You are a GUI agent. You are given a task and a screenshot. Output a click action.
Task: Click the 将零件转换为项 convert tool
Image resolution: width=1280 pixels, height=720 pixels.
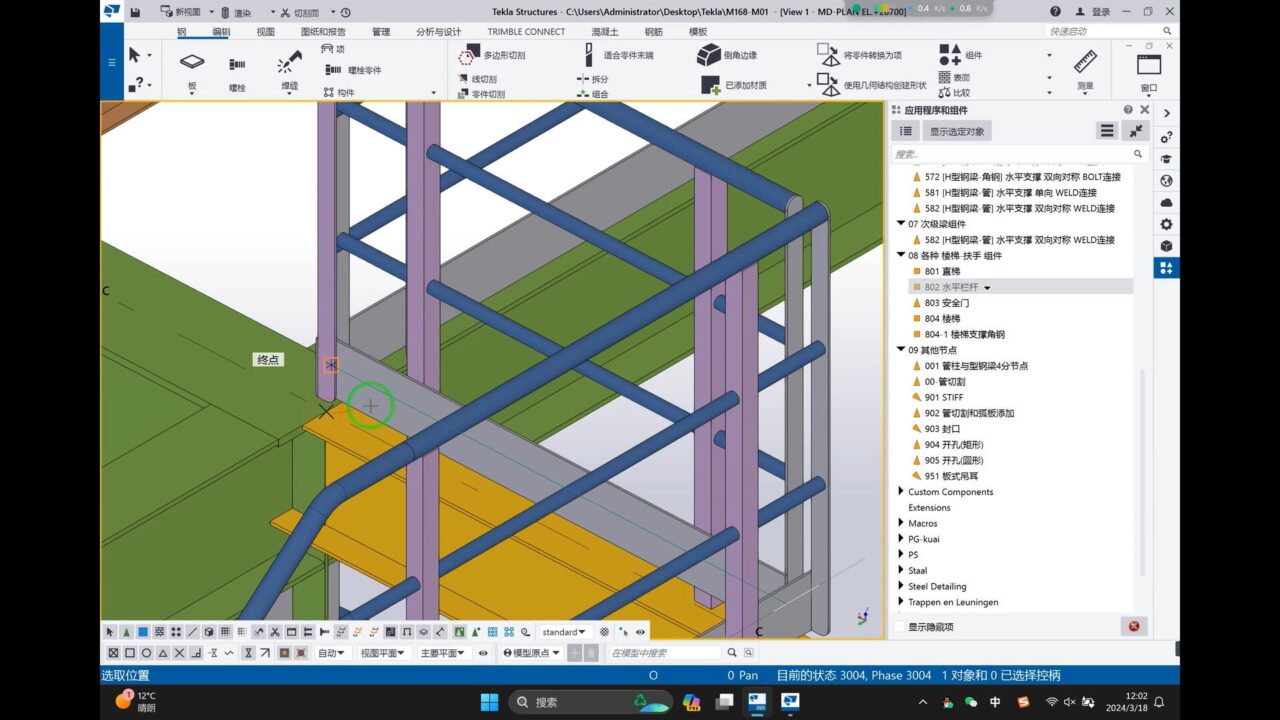859,55
